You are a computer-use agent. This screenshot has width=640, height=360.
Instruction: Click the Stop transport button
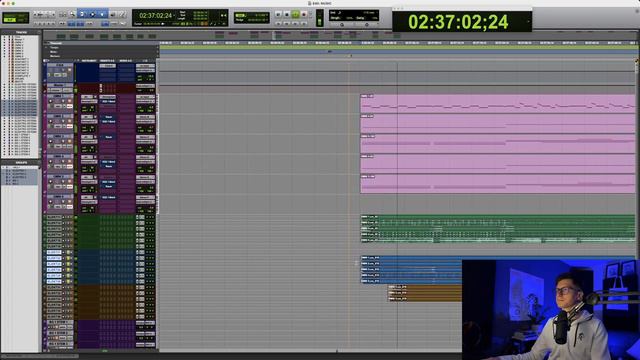tap(287, 14)
